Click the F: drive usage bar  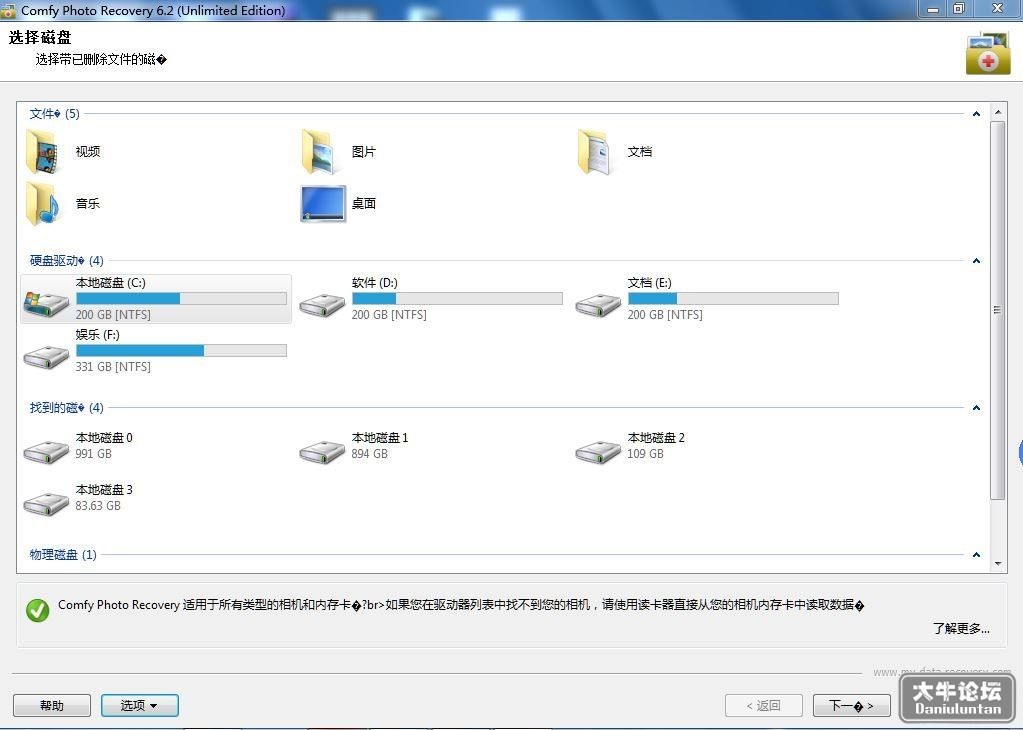[x=181, y=350]
